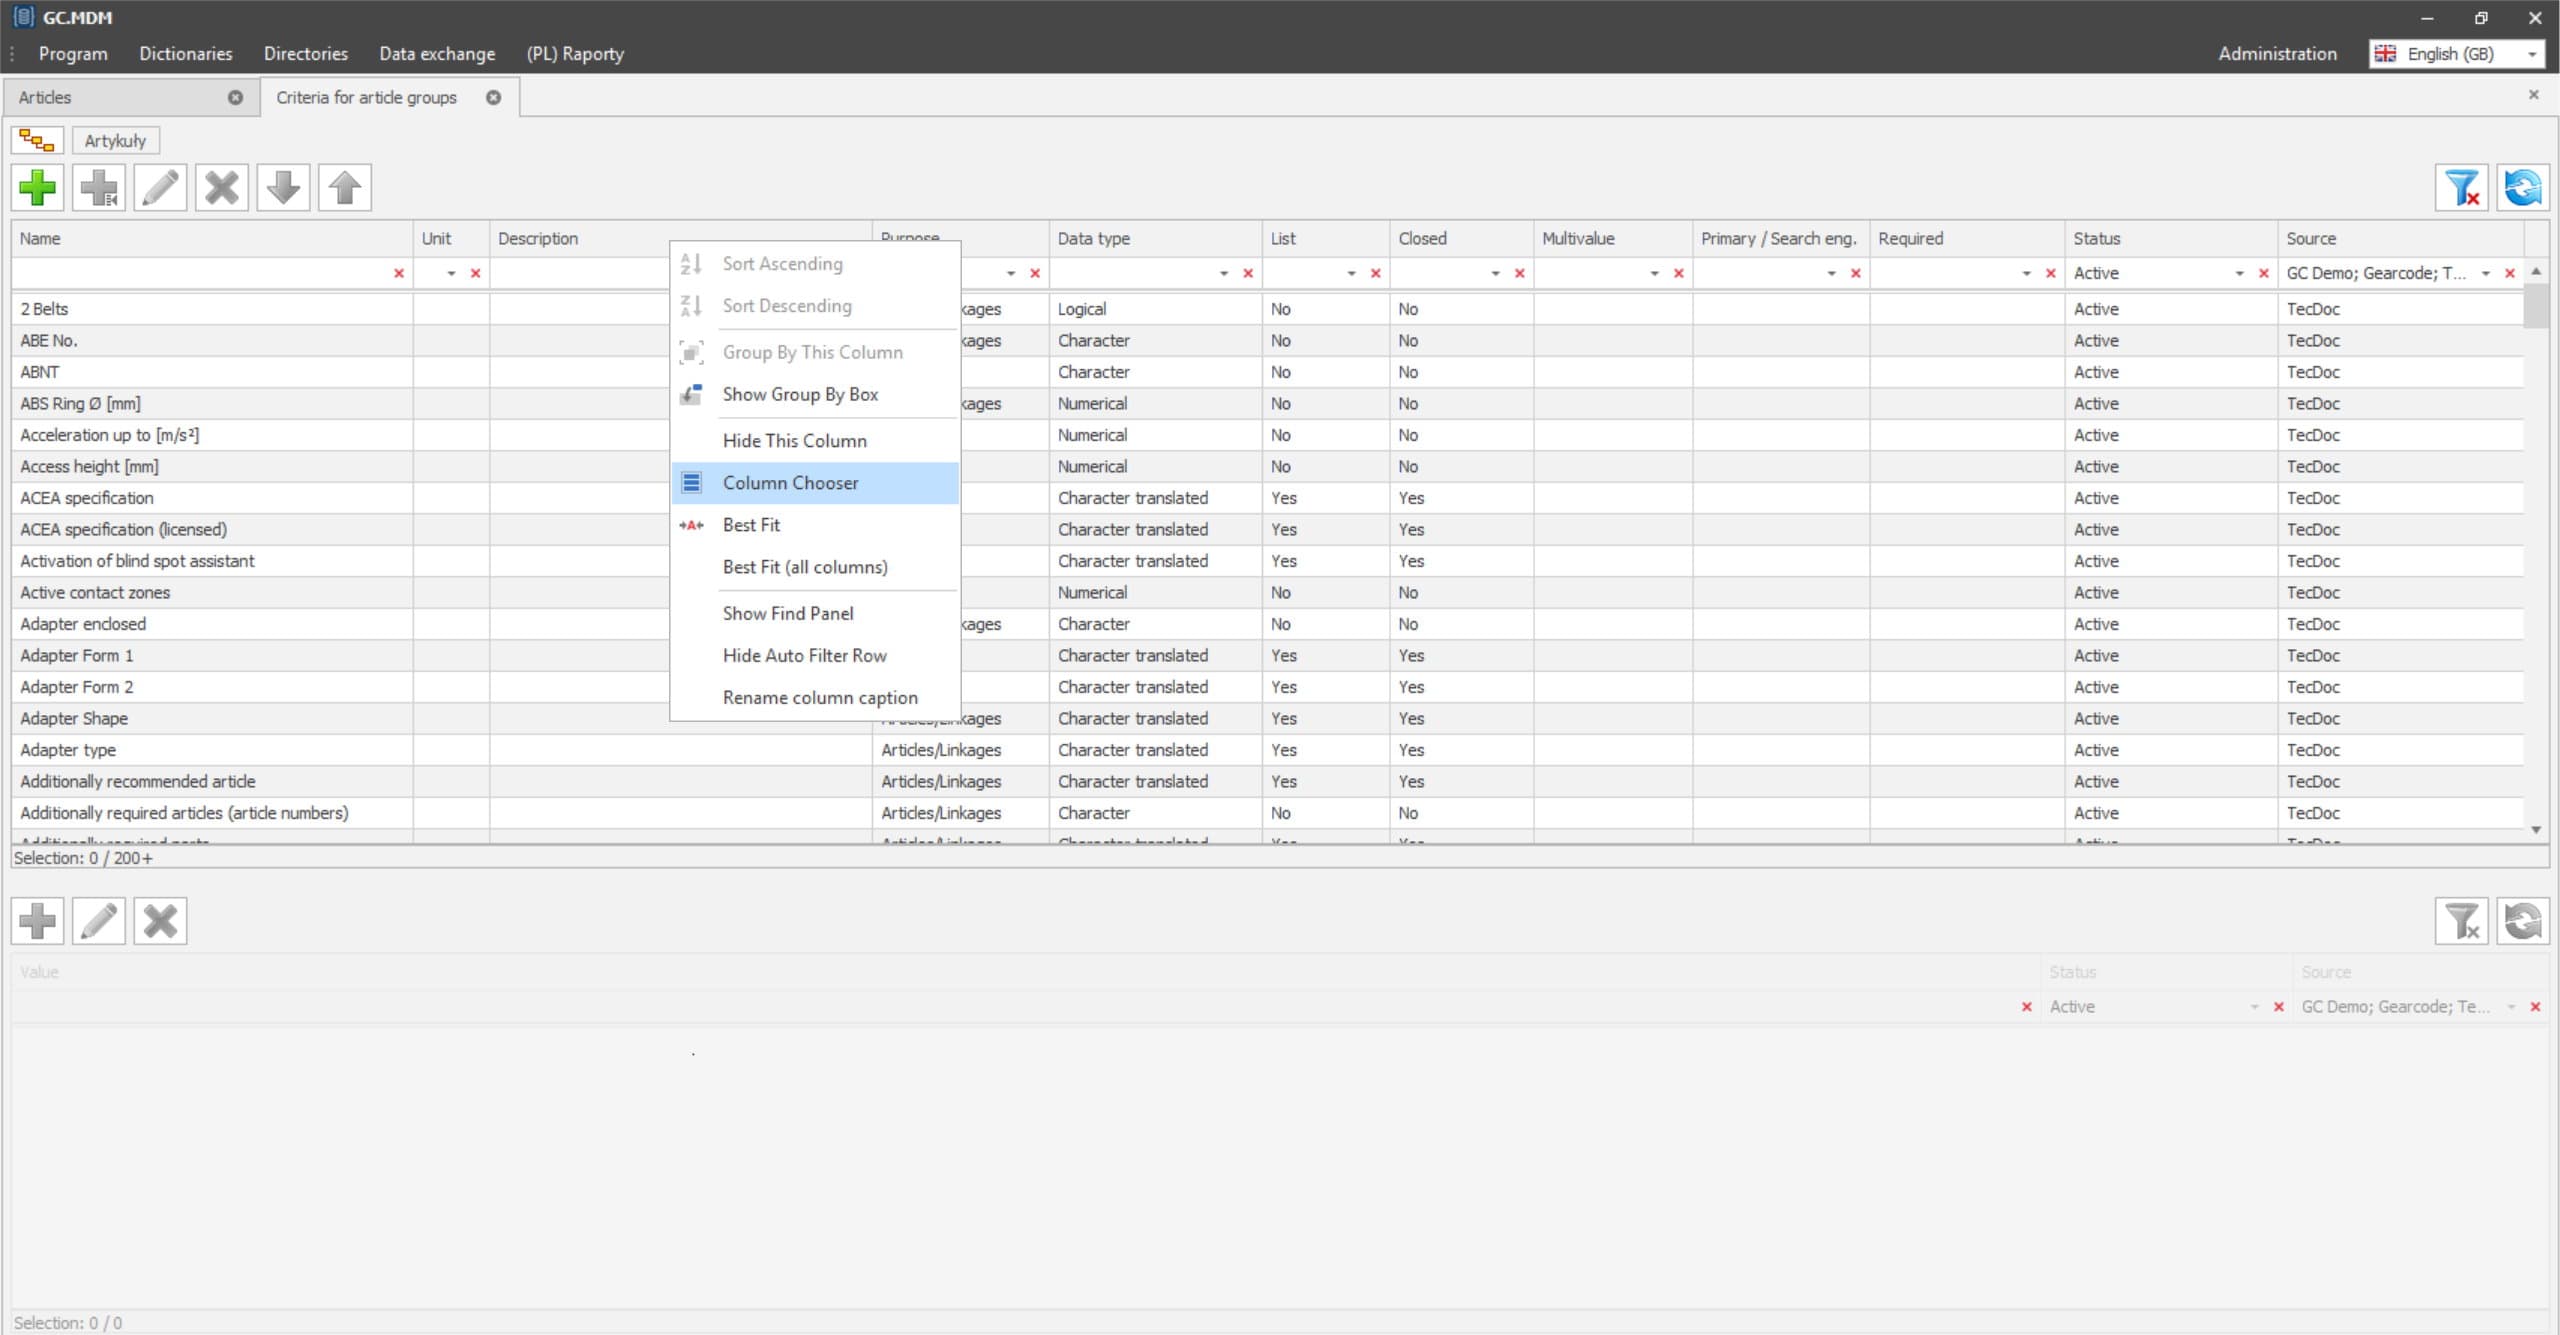The height and width of the screenshot is (1335, 2560).
Task: Choose Best Fit (all columns)
Action: (x=814, y=567)
